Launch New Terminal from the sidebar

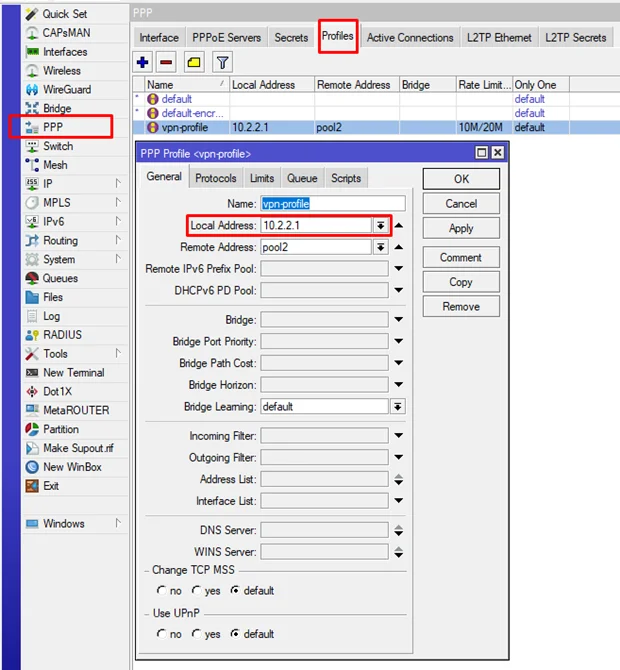tap(73, 373)
